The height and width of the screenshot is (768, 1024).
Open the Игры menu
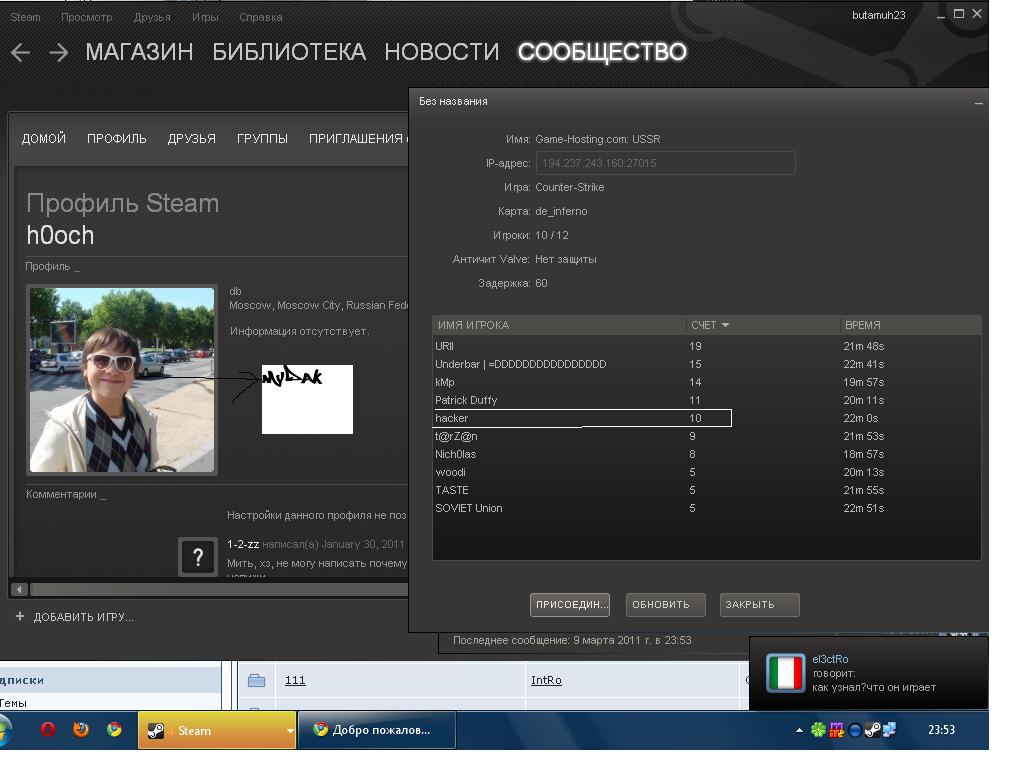205,17
